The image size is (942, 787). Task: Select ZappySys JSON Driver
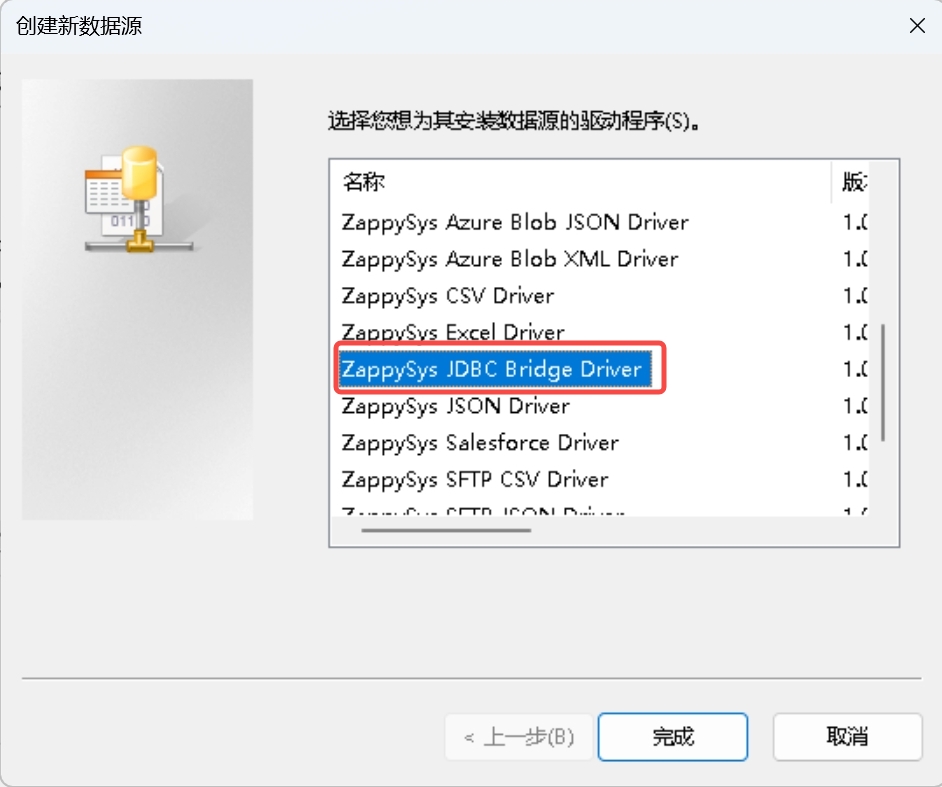pyautogui.click(x=455, y=406)
